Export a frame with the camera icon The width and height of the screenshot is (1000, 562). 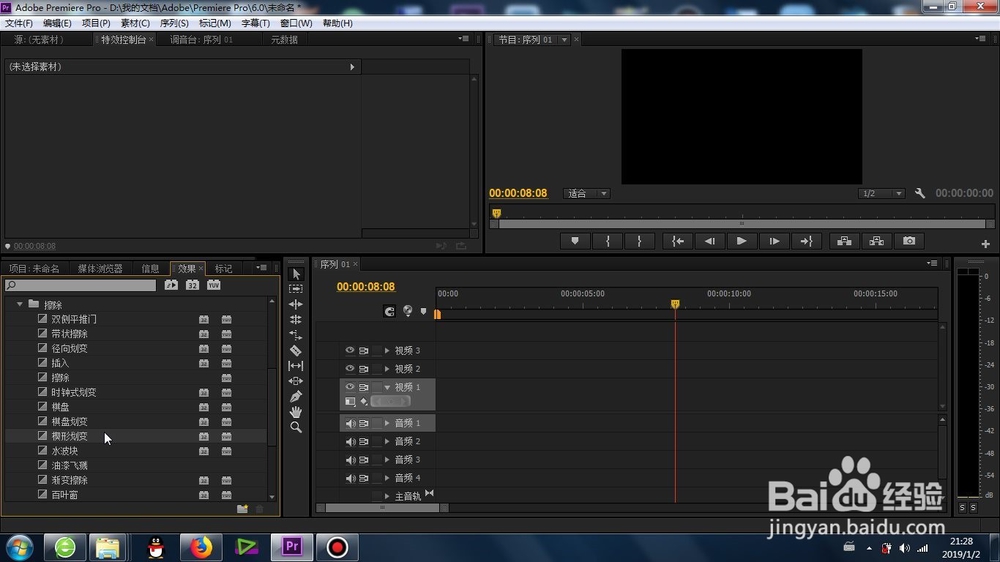909,241
